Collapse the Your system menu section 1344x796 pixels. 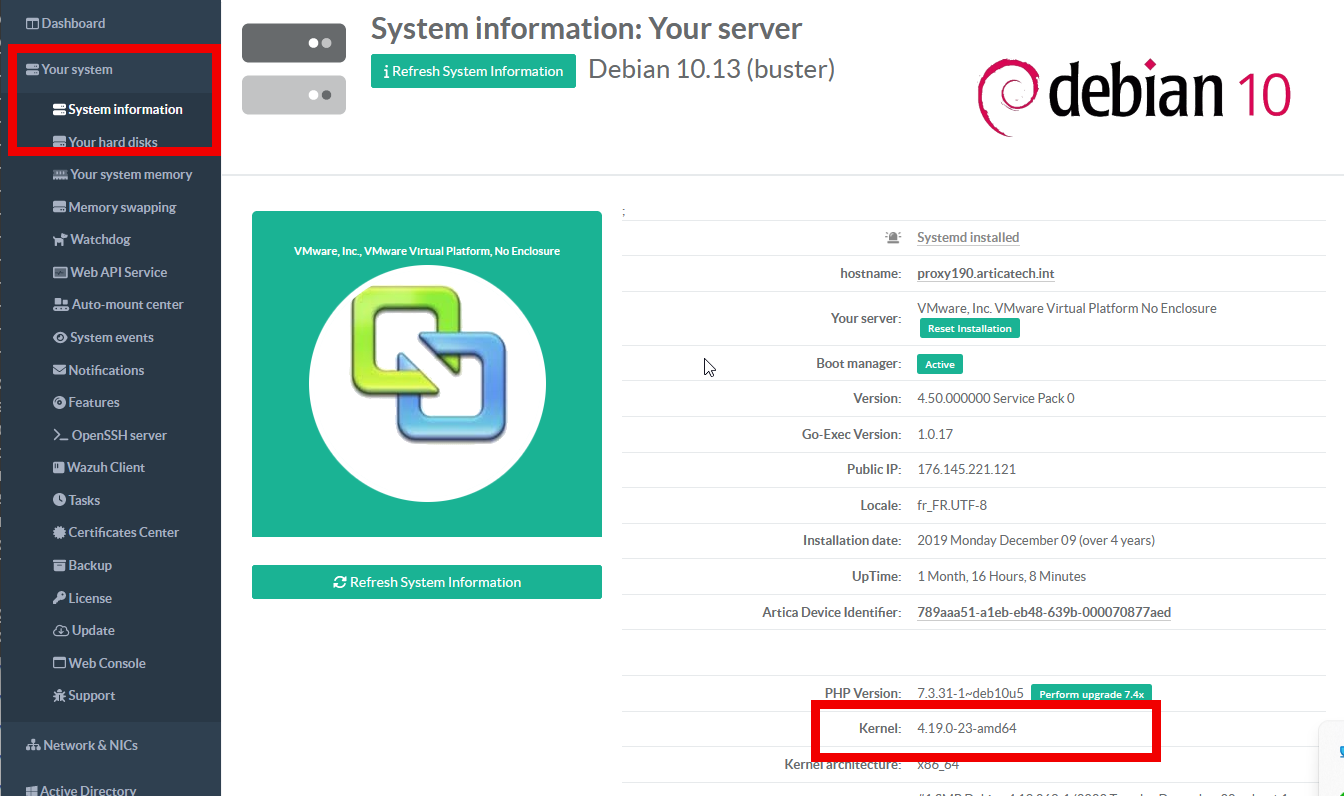coord(76,70)
